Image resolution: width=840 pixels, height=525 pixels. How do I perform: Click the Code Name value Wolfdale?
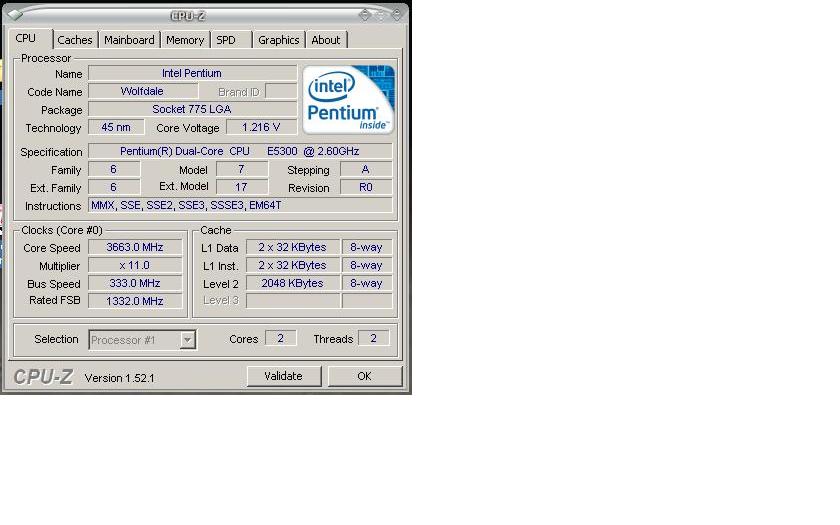142,91
